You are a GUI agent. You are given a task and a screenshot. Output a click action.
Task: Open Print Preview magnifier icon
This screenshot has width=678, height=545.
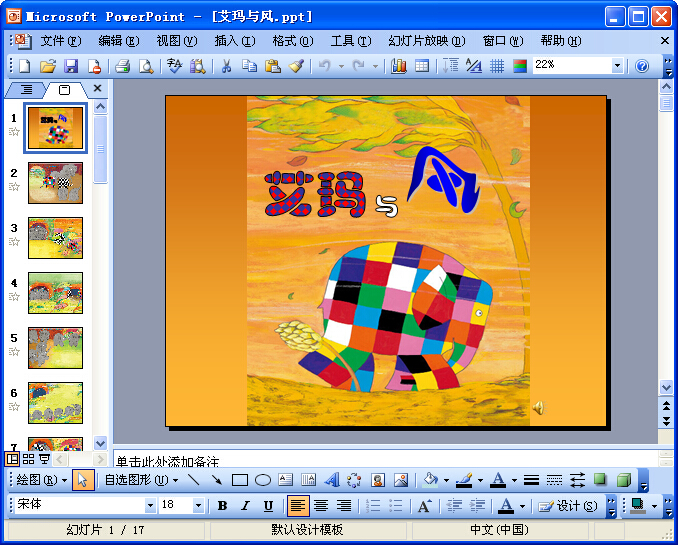coord(146,66)
